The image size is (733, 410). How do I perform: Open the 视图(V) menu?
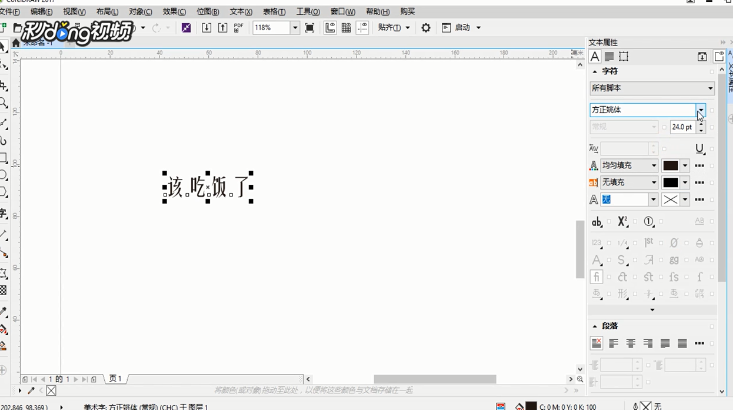coord(74,11)
